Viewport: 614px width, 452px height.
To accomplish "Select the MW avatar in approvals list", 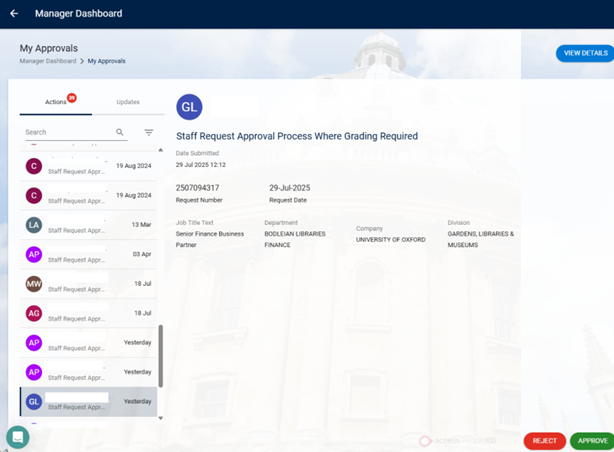I will click(34, 284).
